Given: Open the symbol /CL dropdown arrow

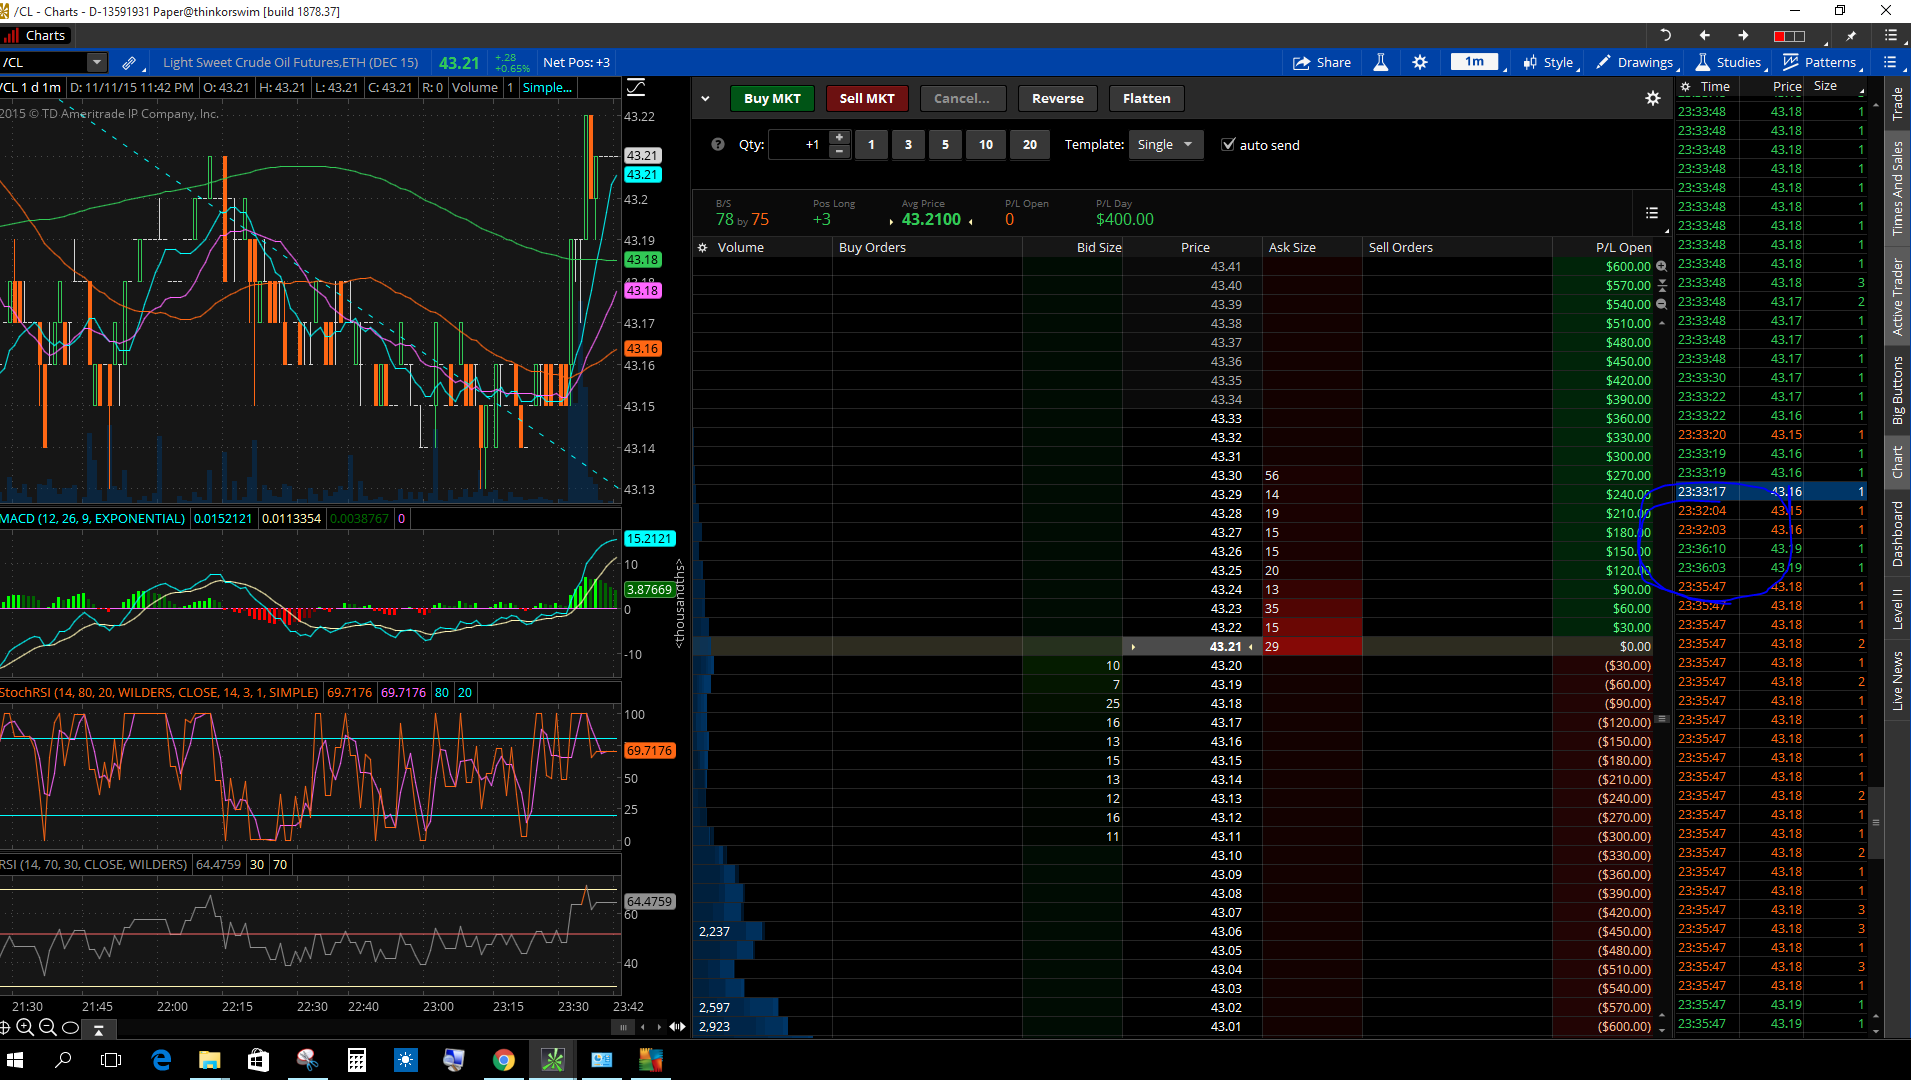Looking at the screenshot, I should pyautogui.click(x=97, y=62).
